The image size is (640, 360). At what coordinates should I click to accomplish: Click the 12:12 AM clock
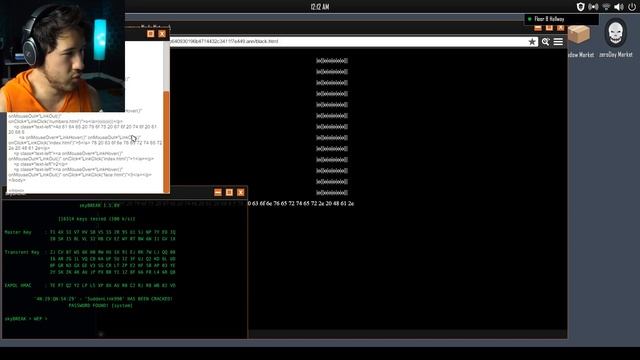click(320, 7)
